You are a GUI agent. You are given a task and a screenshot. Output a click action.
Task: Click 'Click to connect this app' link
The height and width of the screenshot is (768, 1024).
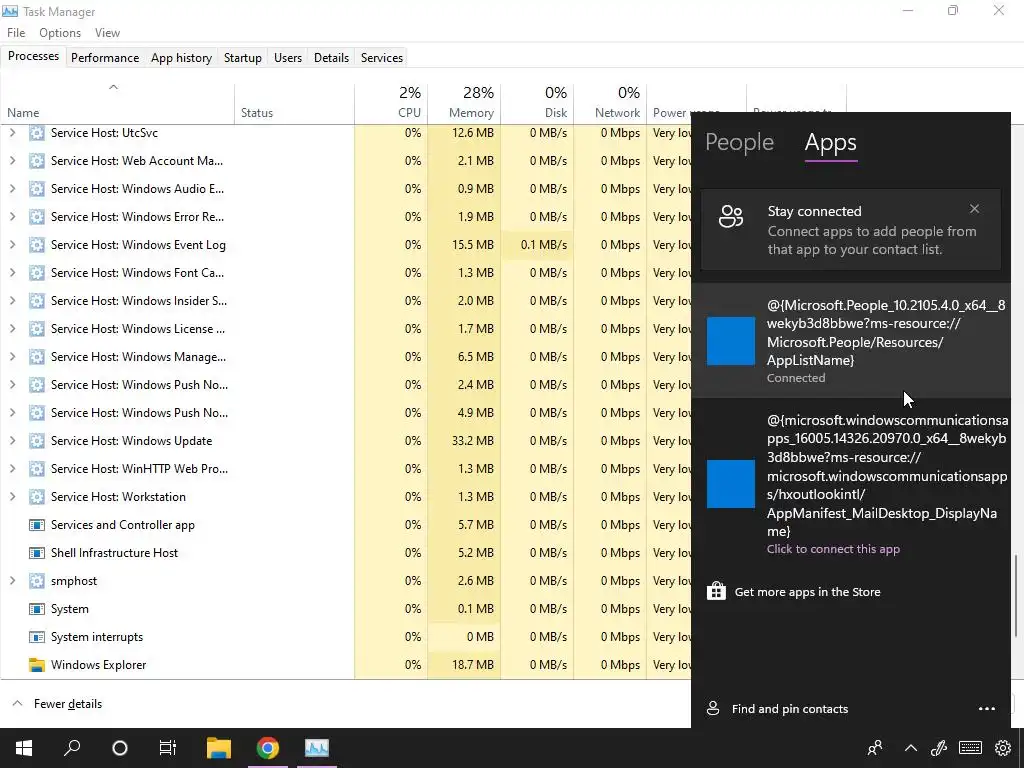point(833,549)
